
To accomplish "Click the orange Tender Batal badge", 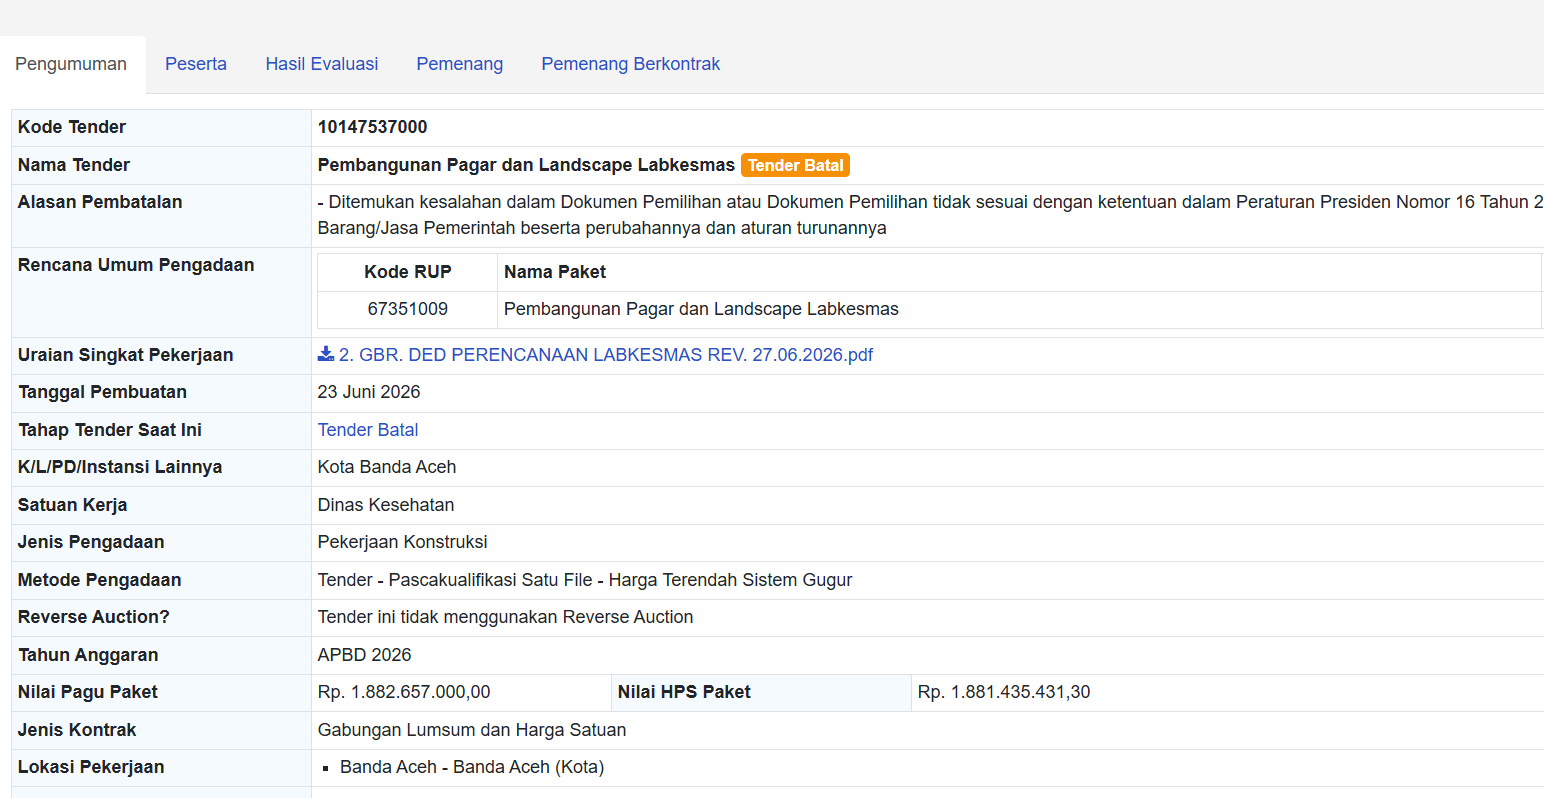I will 796,165.
